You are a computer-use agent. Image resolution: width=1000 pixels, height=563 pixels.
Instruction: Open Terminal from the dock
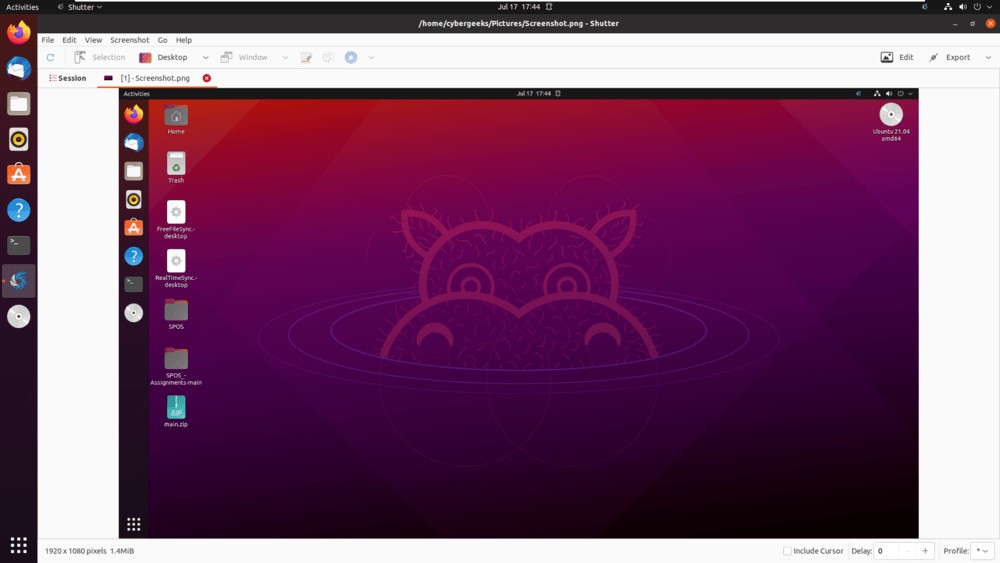[18, 245]
